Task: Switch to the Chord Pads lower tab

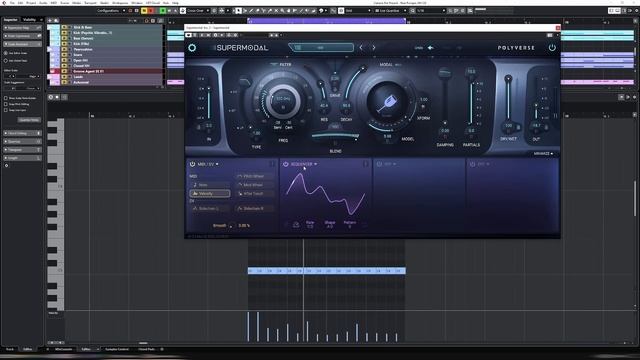Action: tap(146, 349)
